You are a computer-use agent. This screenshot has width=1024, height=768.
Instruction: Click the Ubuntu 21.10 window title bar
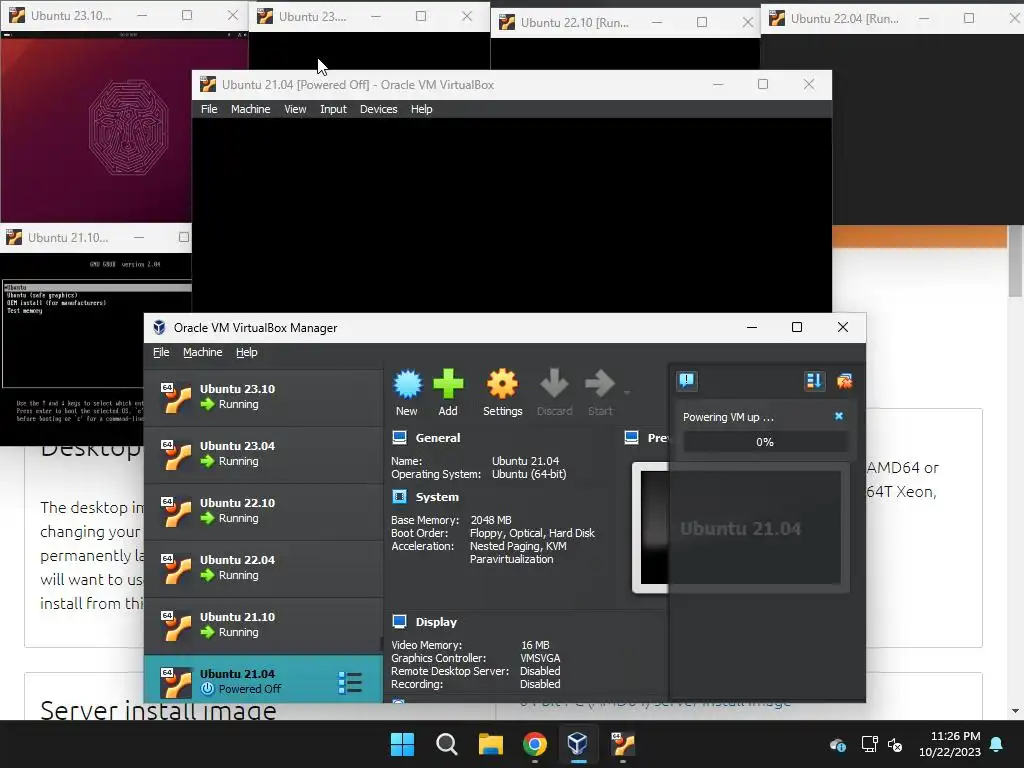tap(97, 238)
